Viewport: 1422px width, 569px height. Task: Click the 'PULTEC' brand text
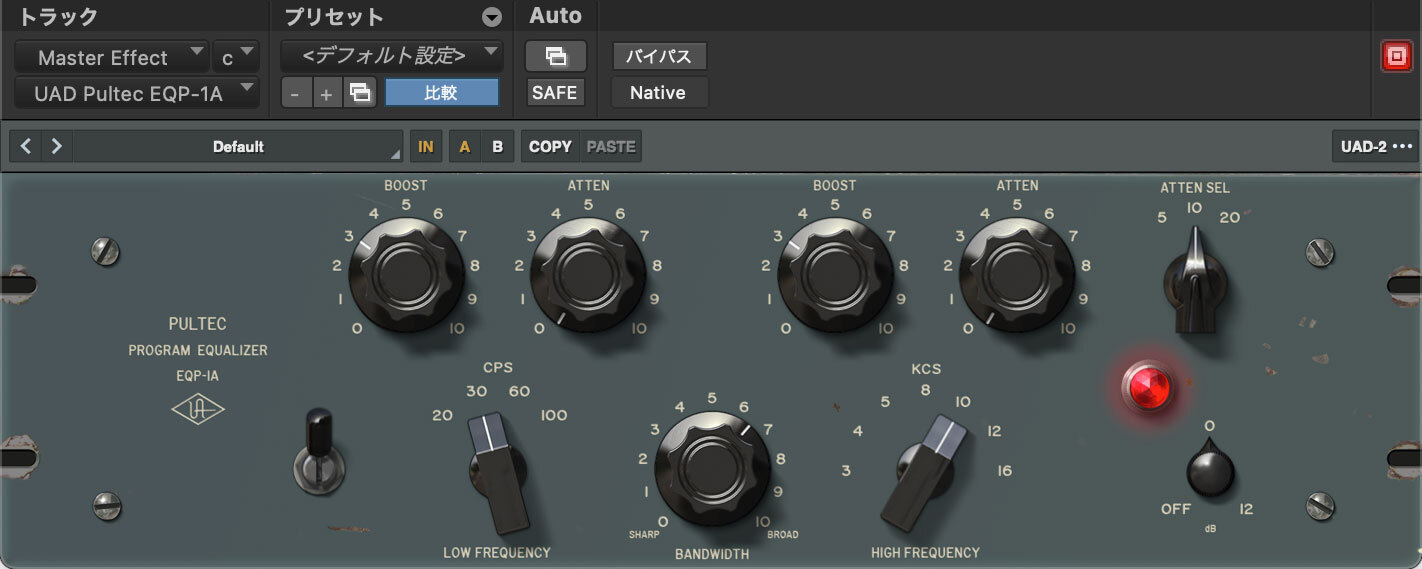coord(198,324)
